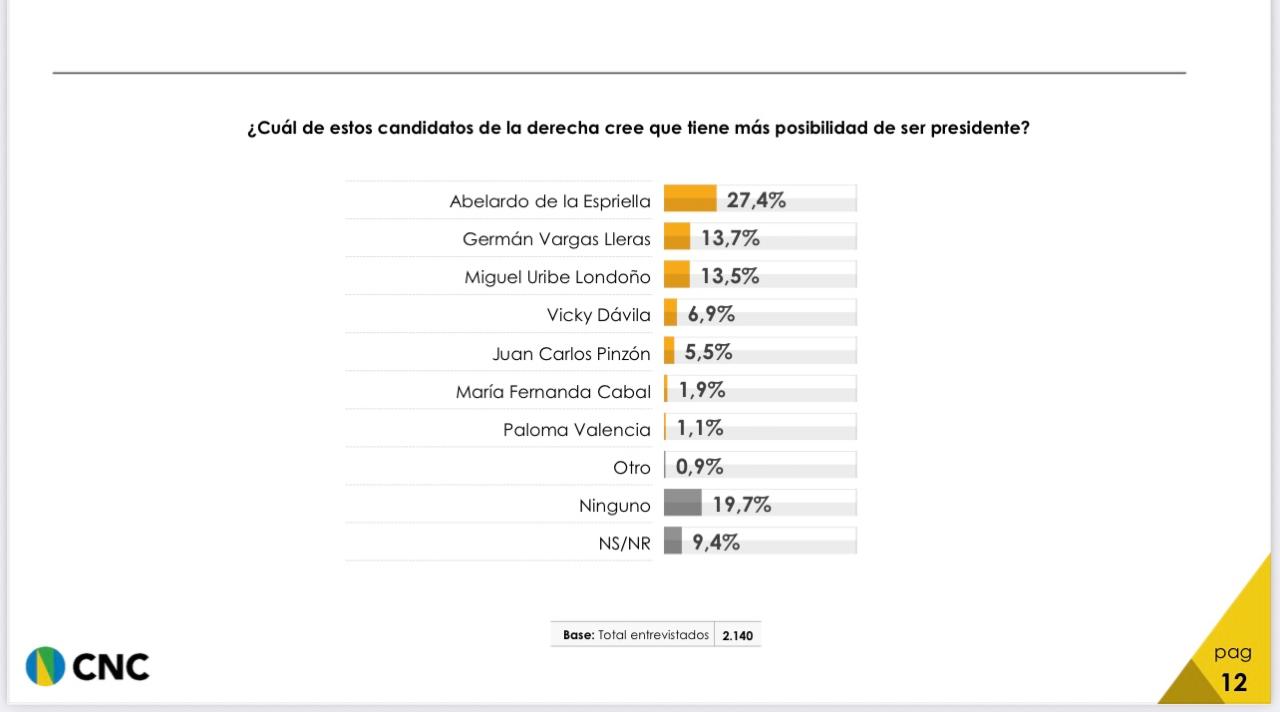This screenshot has width=1280, height=712.
Task: Select the Paloma Valencia 1,1% value
Action: (700, 428)
